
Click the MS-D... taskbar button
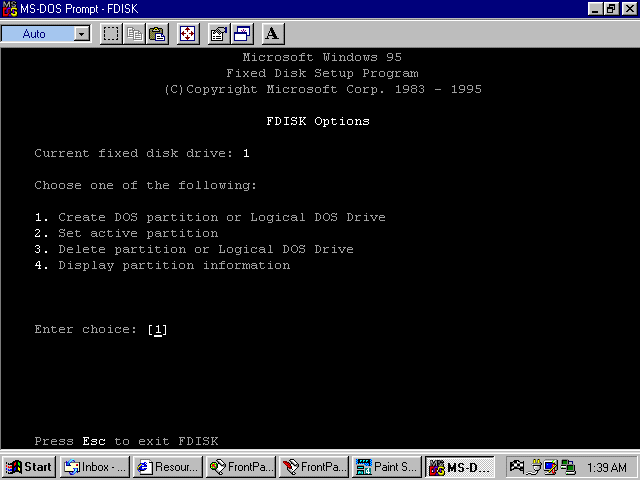[x=460, y=467]
